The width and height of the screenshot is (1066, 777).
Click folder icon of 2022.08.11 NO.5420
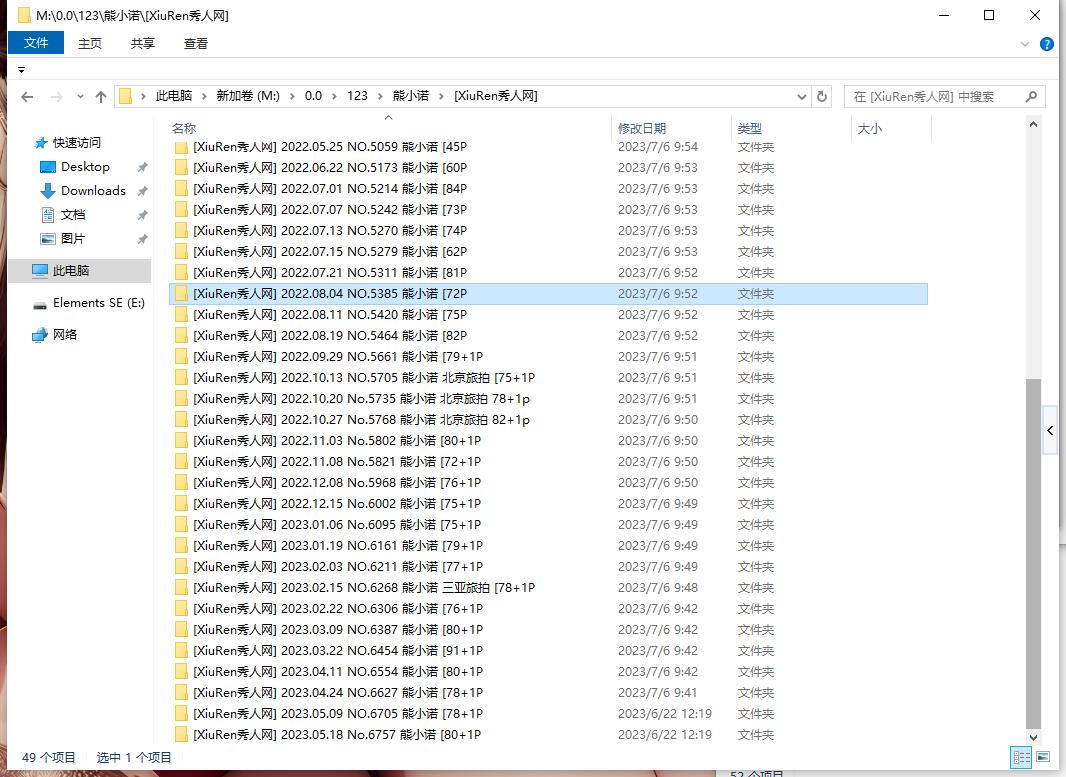click(181, 315)
